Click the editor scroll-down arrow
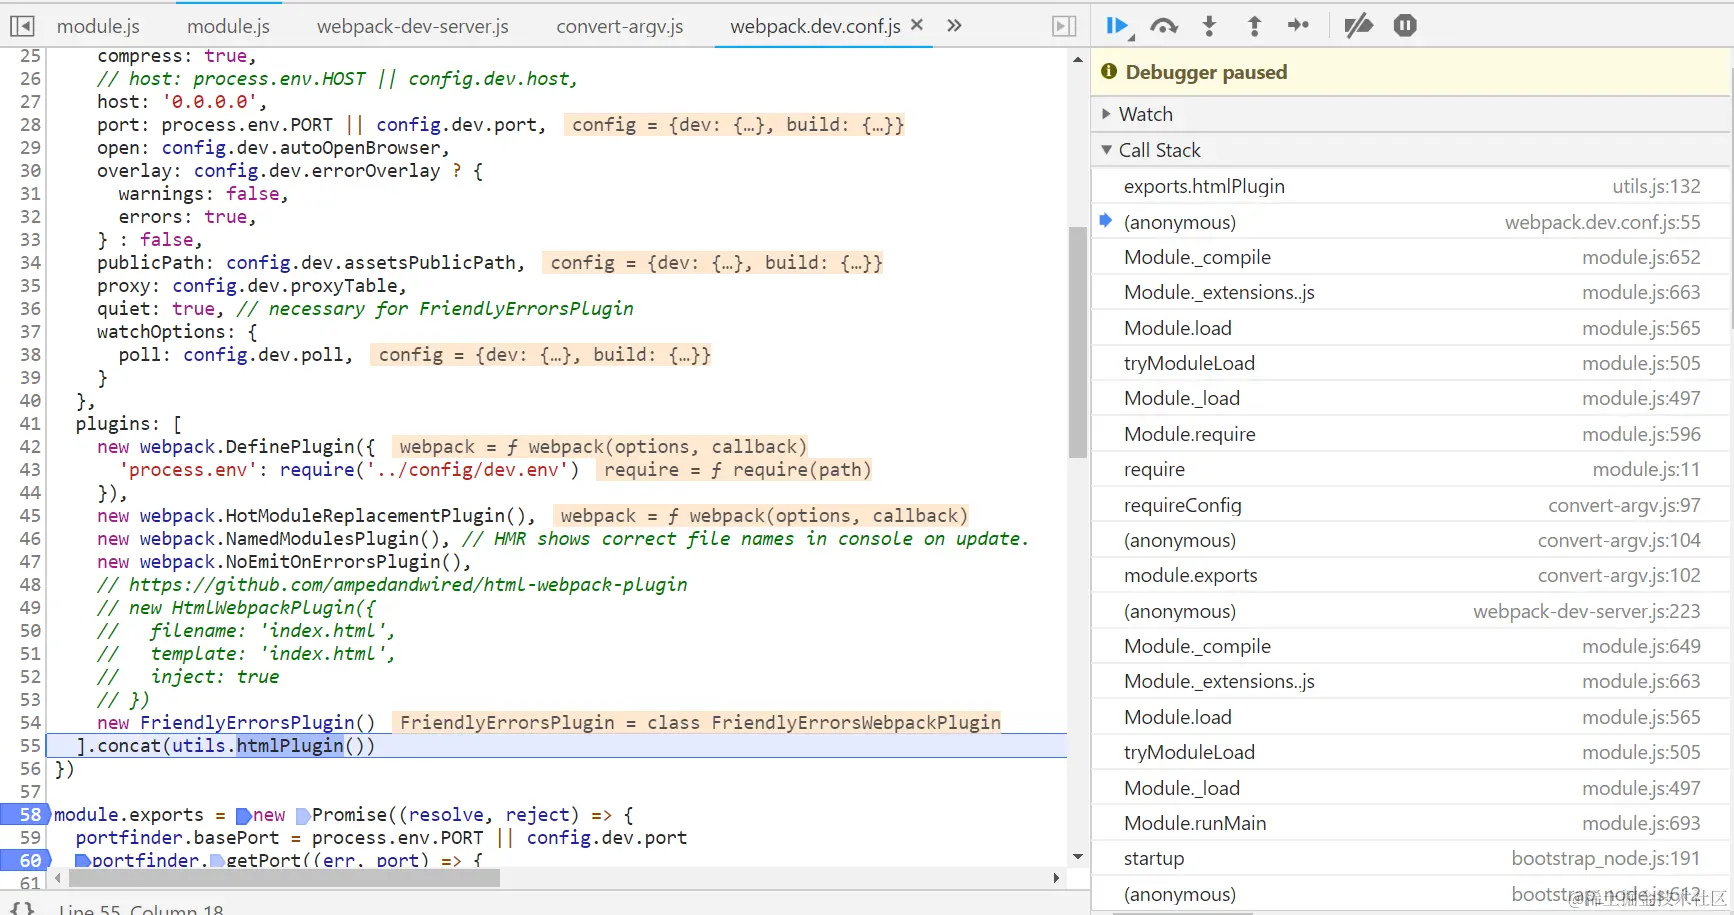The height and width of the screenshot is (915, 1734). coord(1077,856)
